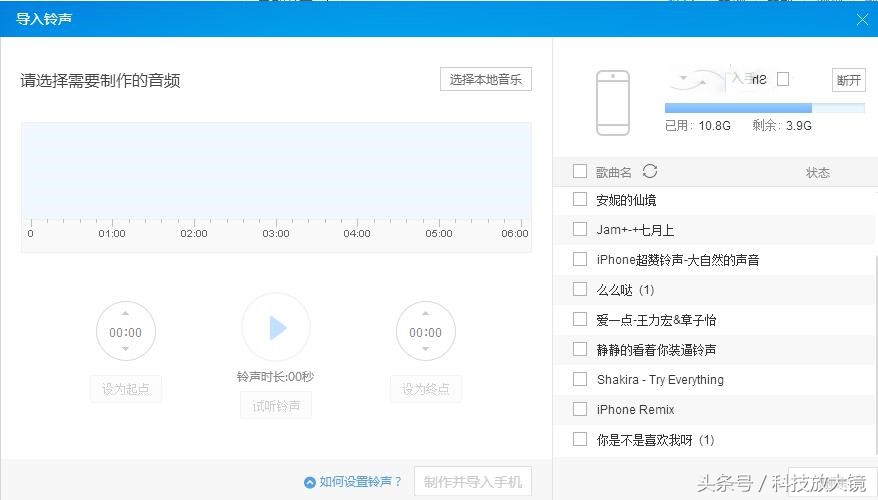This screenshot has width=878, height=500.
Task: Click the 试听铃声 button
Action: [276, 405]
